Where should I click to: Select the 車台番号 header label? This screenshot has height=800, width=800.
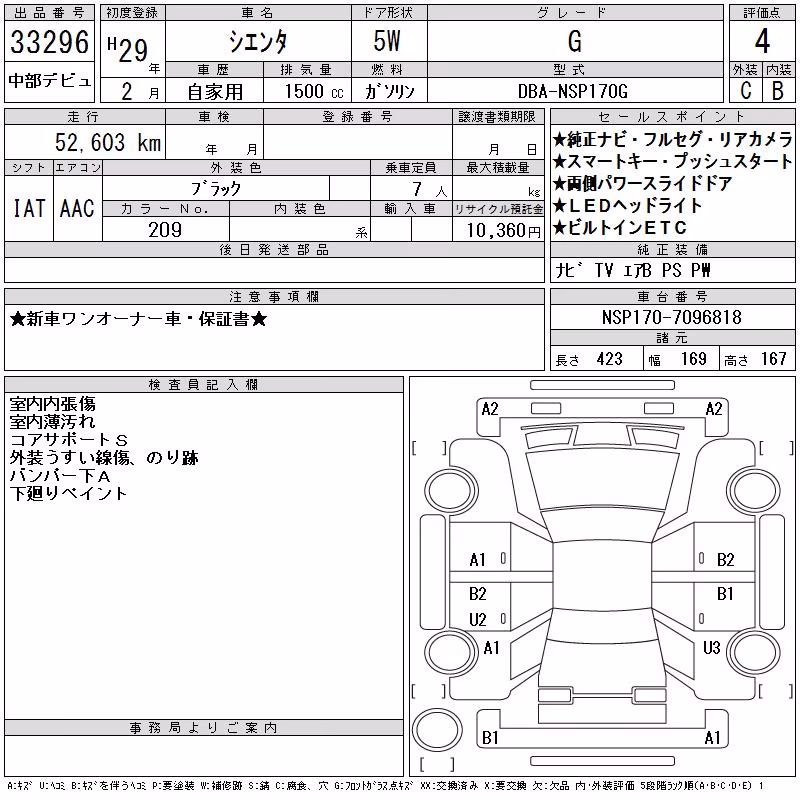[x=672, y=296]
